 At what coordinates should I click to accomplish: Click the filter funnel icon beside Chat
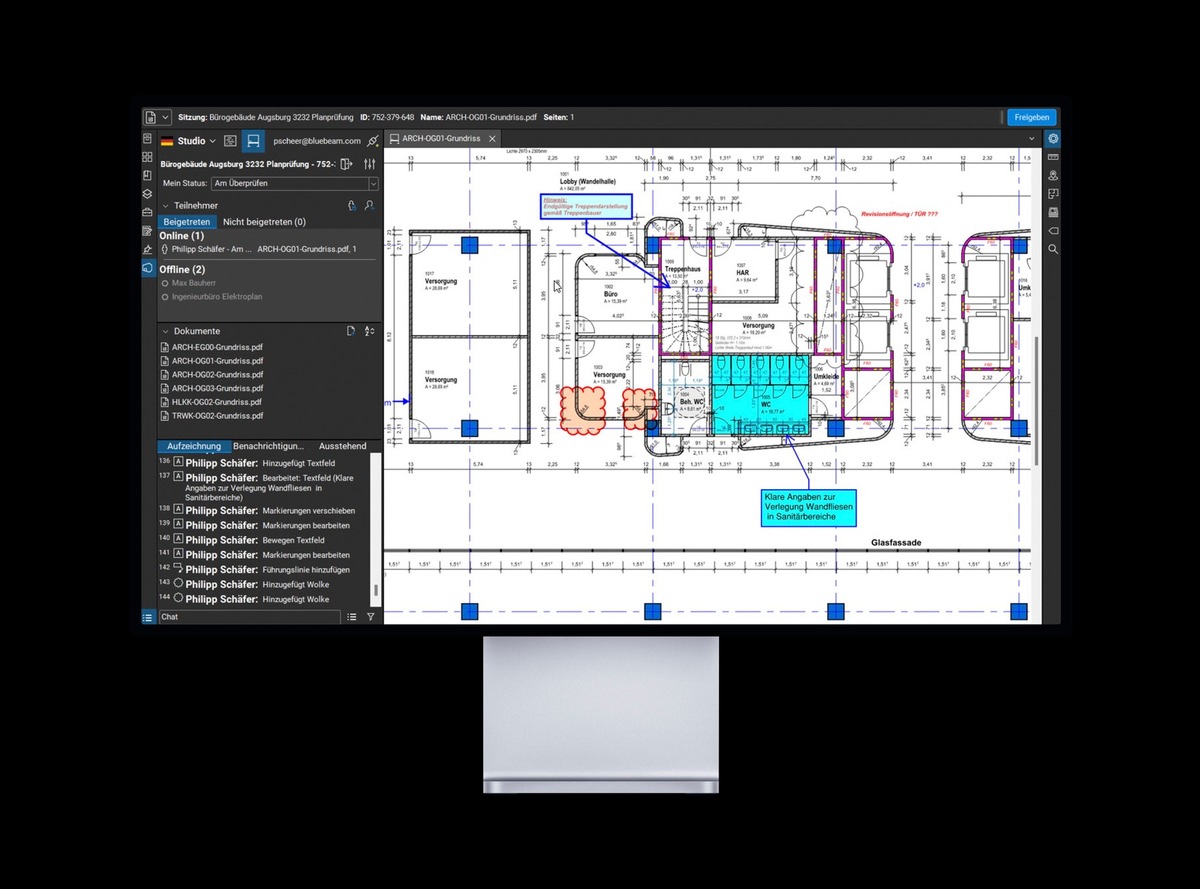click(370, 617)
